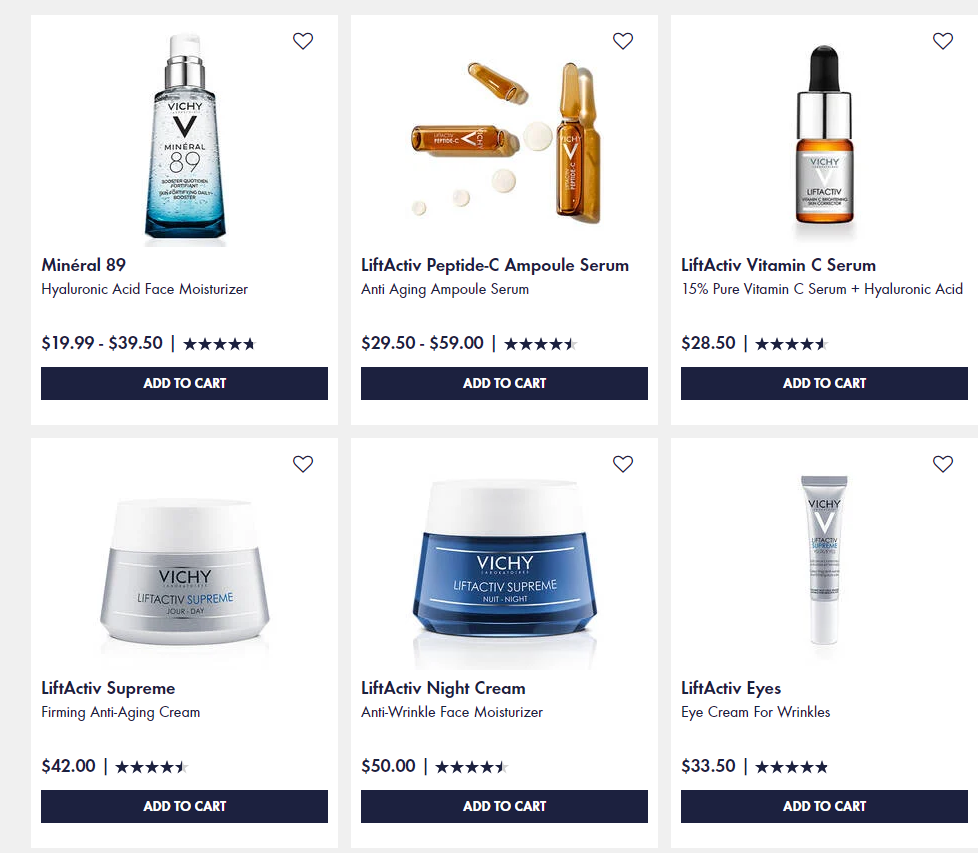The height and width of the screenshot is (853, 978).
Task: View the Minéral 89 bottle product image
Action: pos(185,137)
